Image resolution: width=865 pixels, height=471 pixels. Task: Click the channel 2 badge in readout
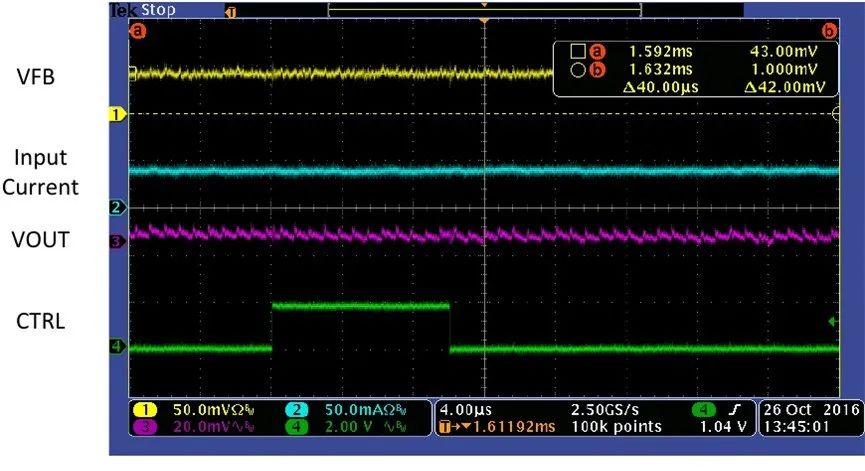[297, 410]
